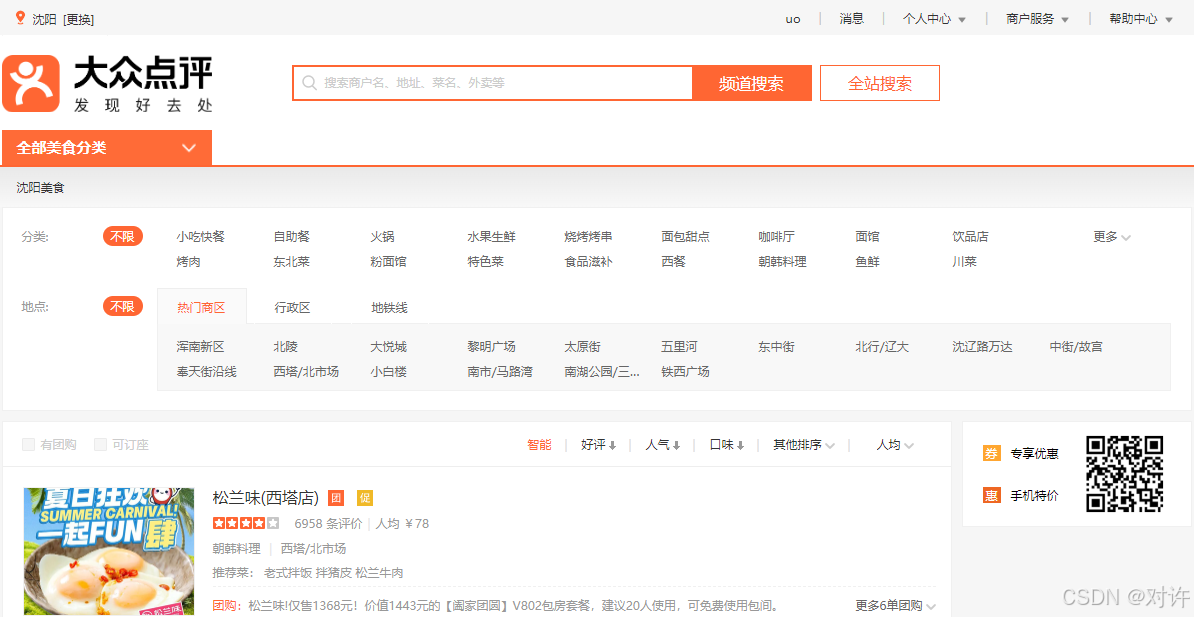Click the 频道搜索 button
Viewport: 1194px width, 617px height.
pyautogui.click(x=752, y=83)
